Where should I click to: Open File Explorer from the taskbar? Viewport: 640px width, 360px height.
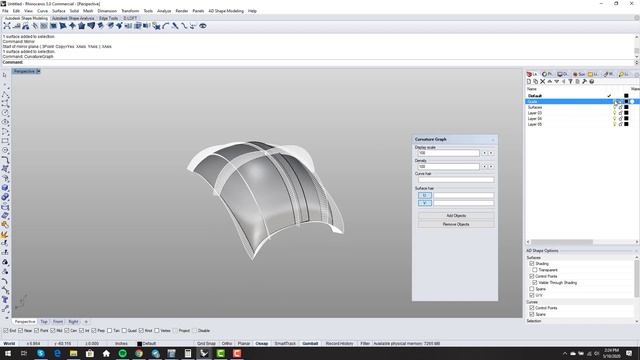coord(73,353)
